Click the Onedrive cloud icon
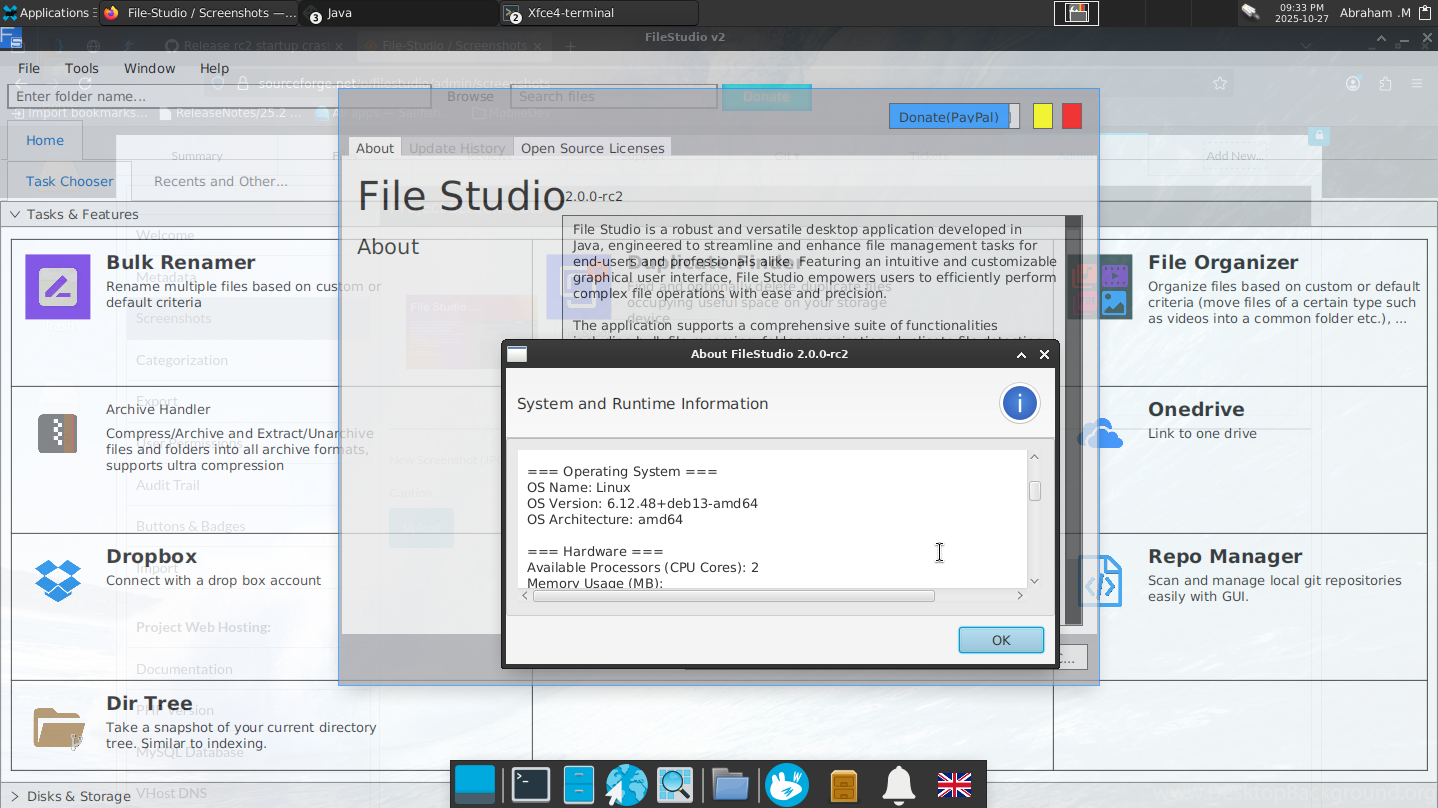This screenshot has height=808, width=1438. 1100,434
